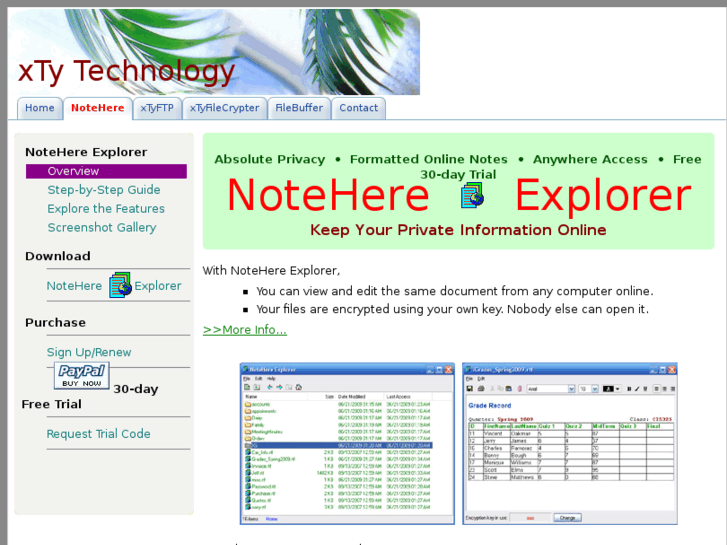This screenshot has height=545, width=727.
Task: Open the Contact tab
Action: pyautogui.click(x=358, y=108)
